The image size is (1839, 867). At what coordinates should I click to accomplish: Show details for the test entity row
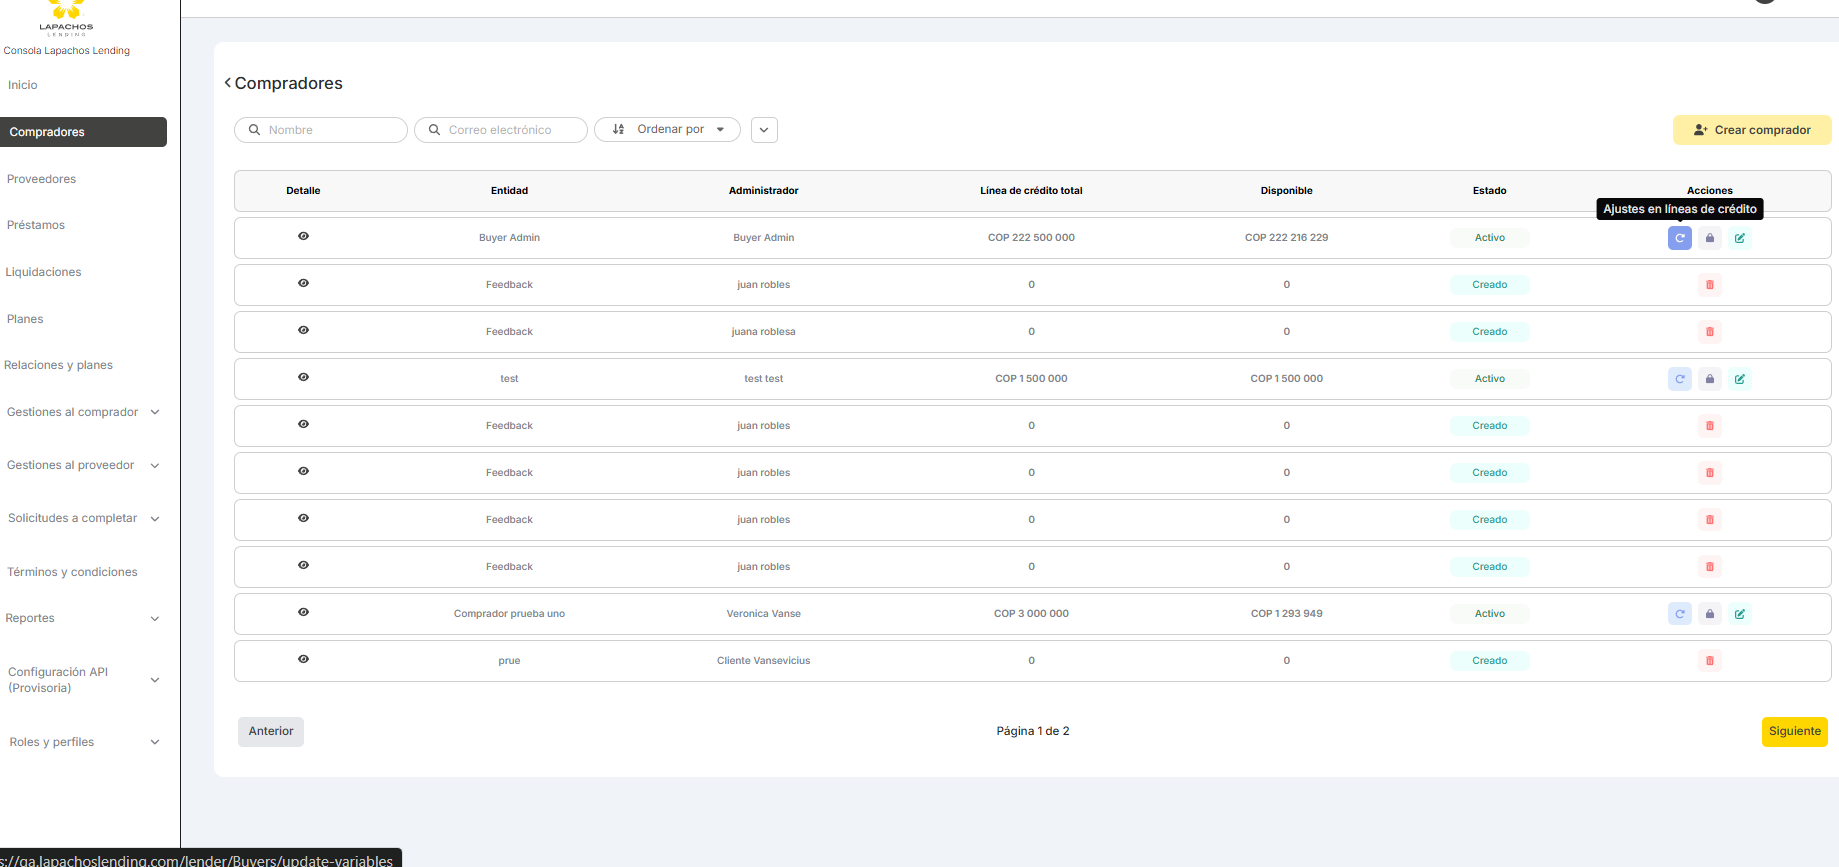coord(303,378)
